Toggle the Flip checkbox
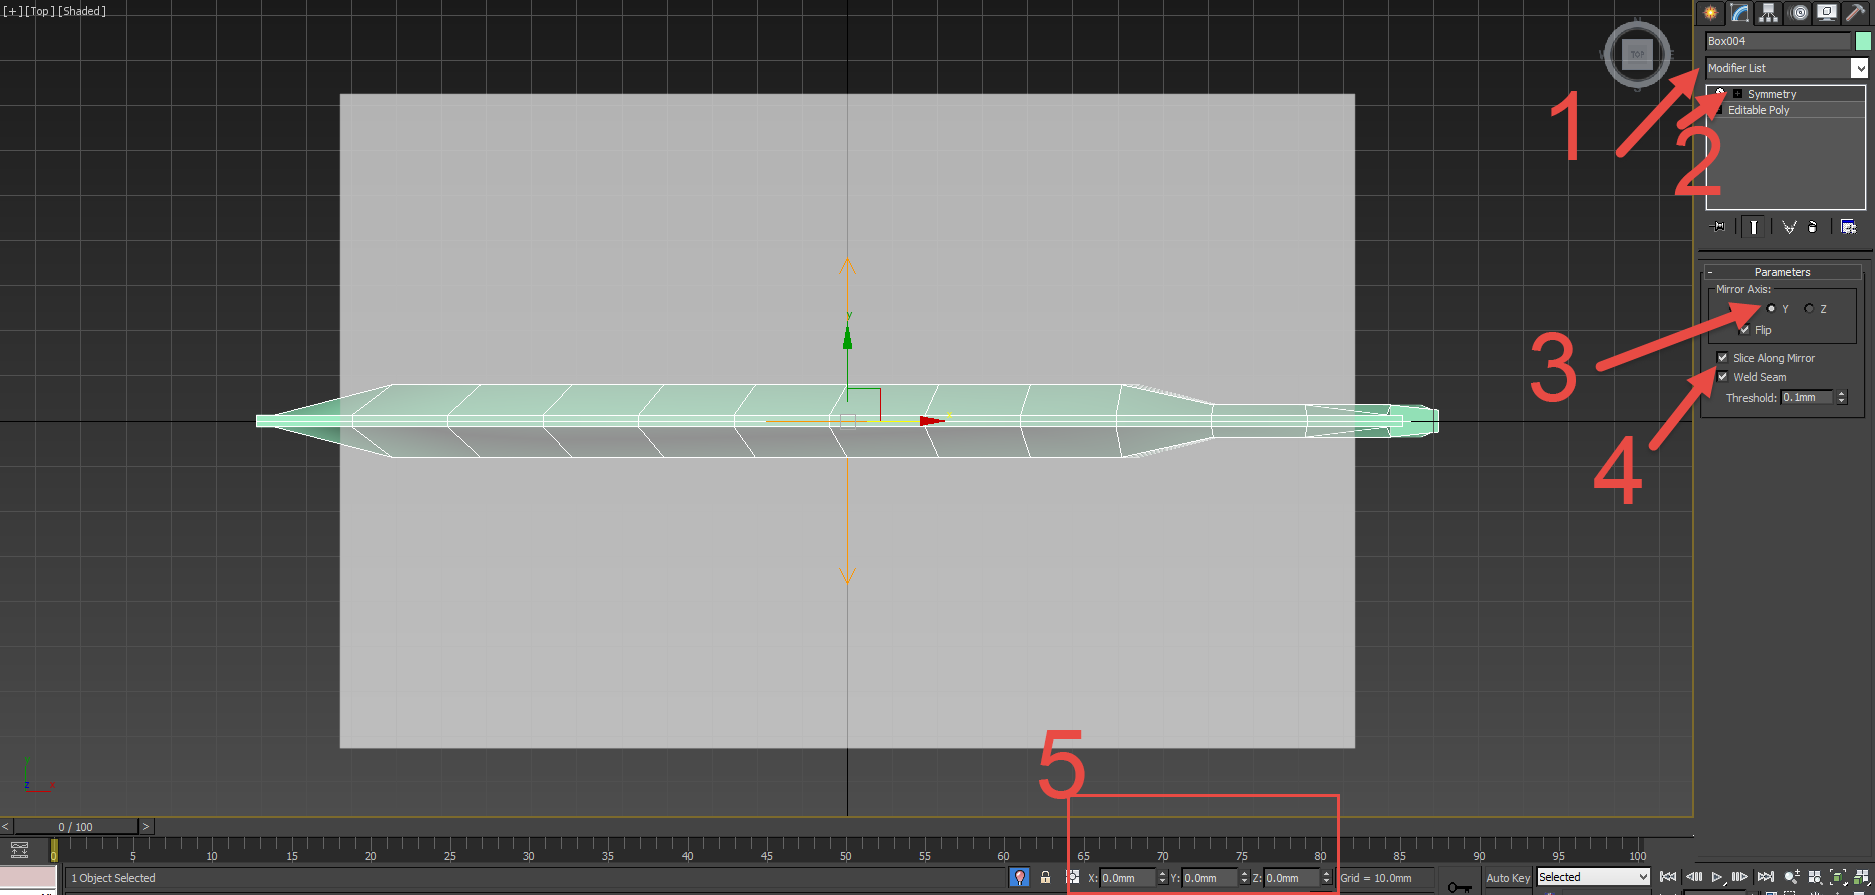 (x=1744, y=330)
